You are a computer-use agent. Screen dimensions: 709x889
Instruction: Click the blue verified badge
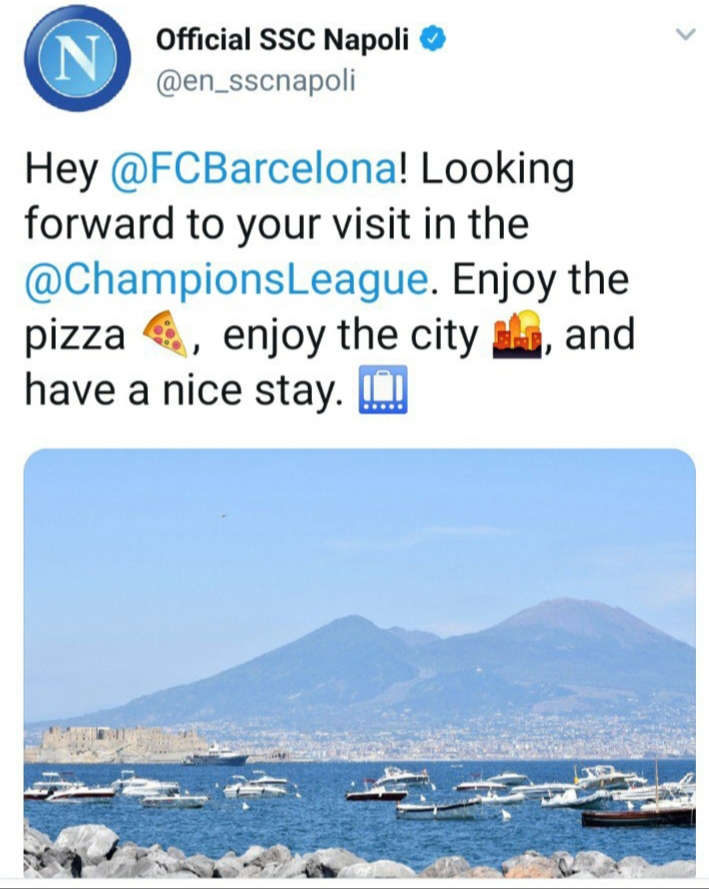click(433, 41)
